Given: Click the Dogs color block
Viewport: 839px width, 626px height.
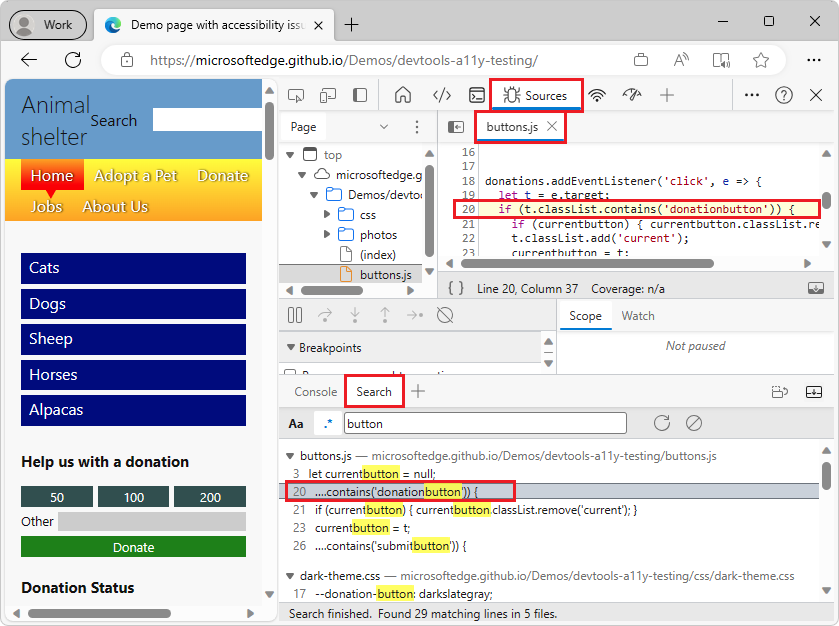Looking at the screenshot, I should pos(133,304).
